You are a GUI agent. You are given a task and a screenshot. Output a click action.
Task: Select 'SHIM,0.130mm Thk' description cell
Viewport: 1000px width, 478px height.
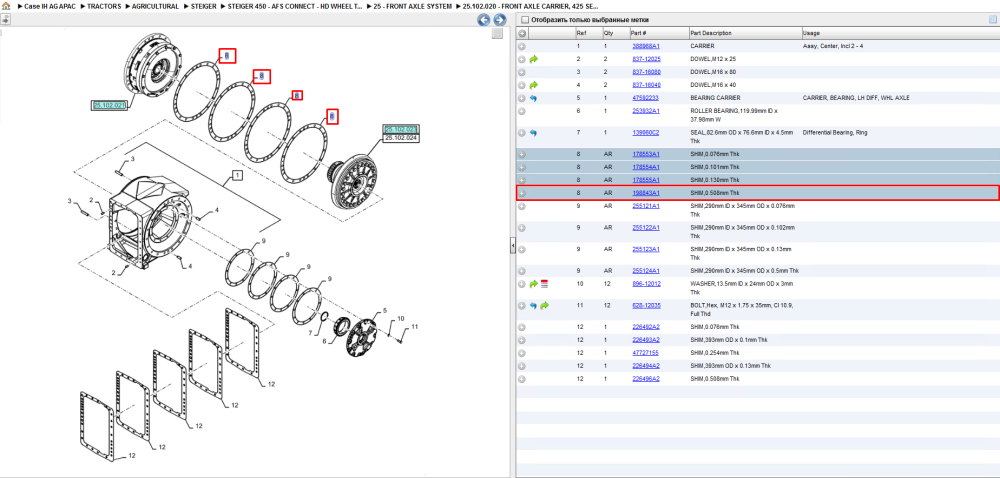715,180
